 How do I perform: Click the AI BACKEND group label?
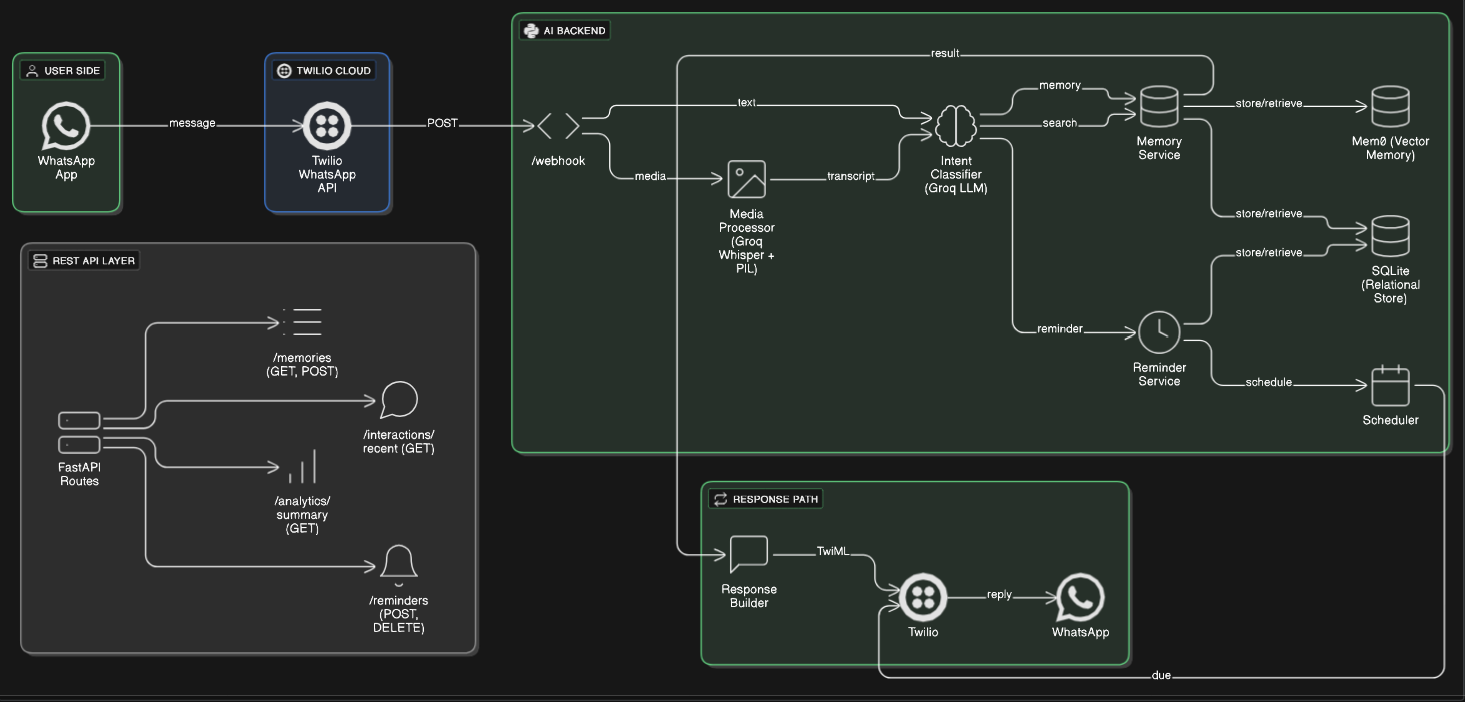tap(565, 30)
